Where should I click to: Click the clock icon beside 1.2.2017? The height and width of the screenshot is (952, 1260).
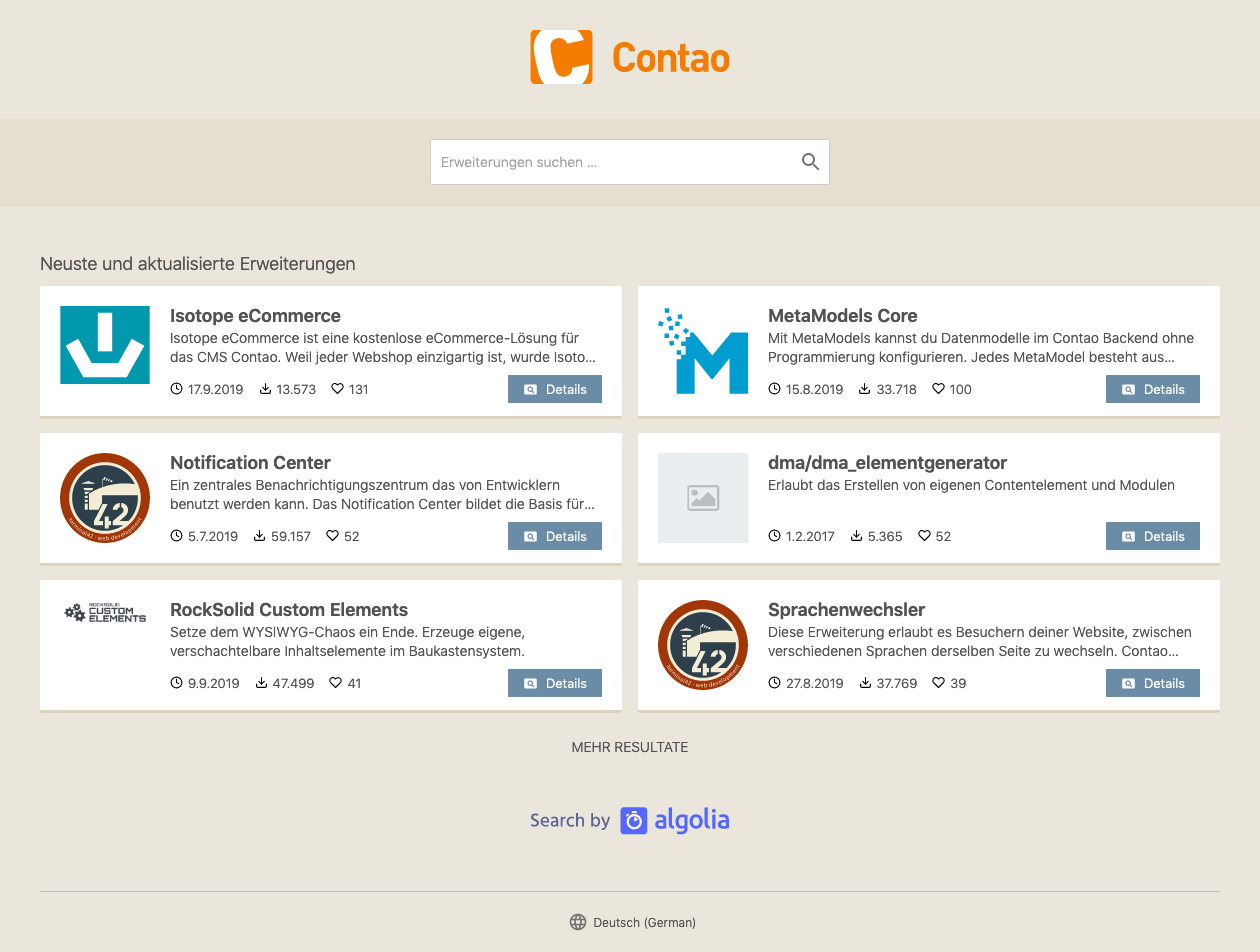pos(774,536)
